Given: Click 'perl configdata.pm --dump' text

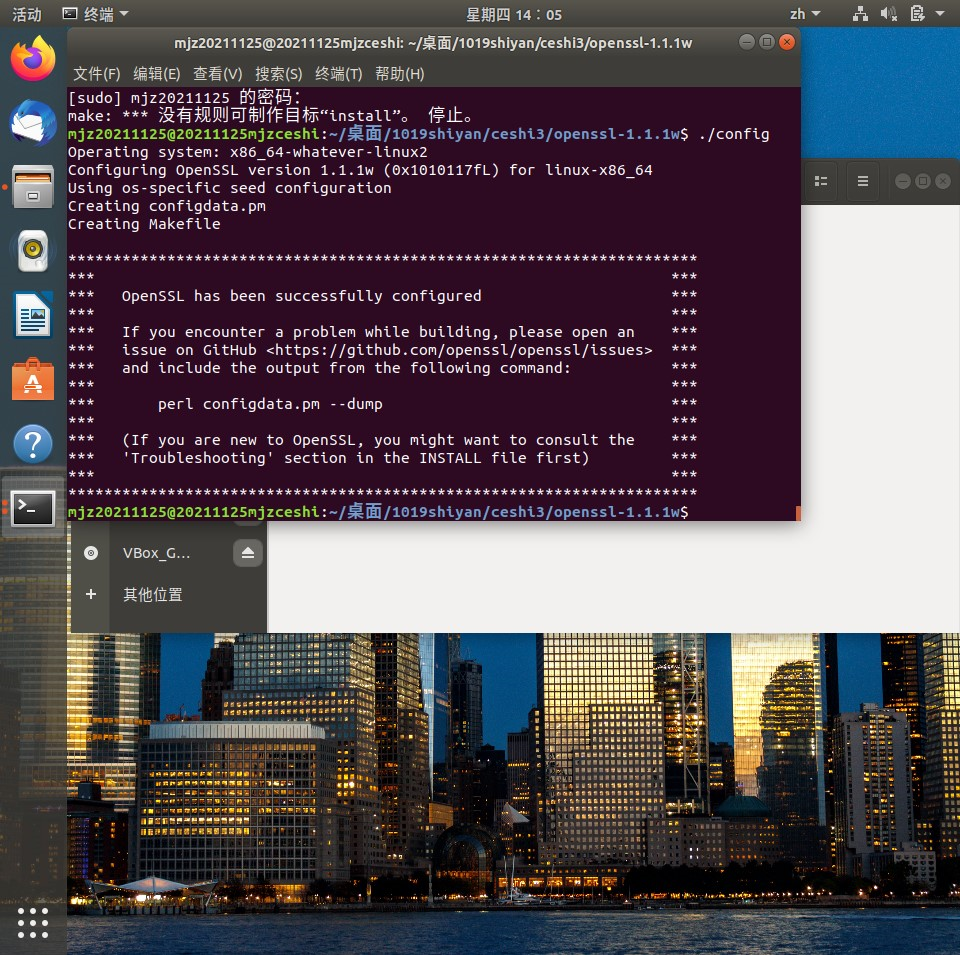Looking at the screenshot, I should click(x=270, y=404).
